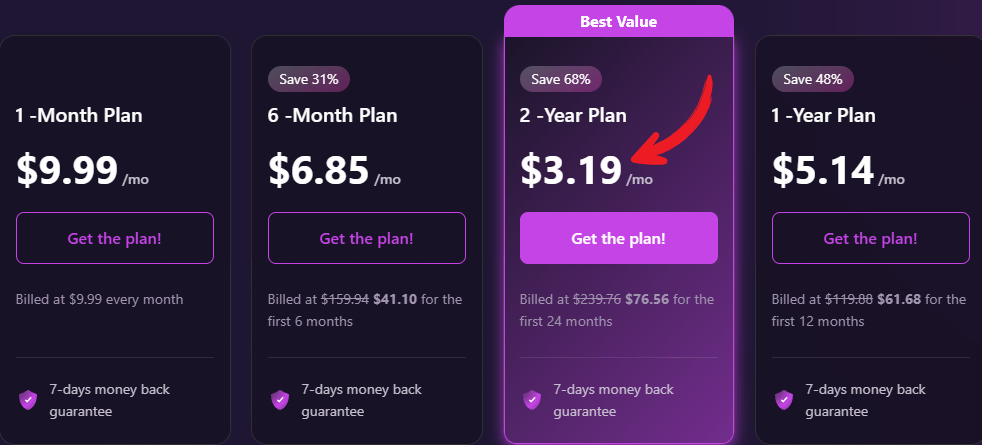Image resolution: width=982 pixels, height=445 pixels.
Task: Click the $3.19 per month price
Action: coord(571,170)
